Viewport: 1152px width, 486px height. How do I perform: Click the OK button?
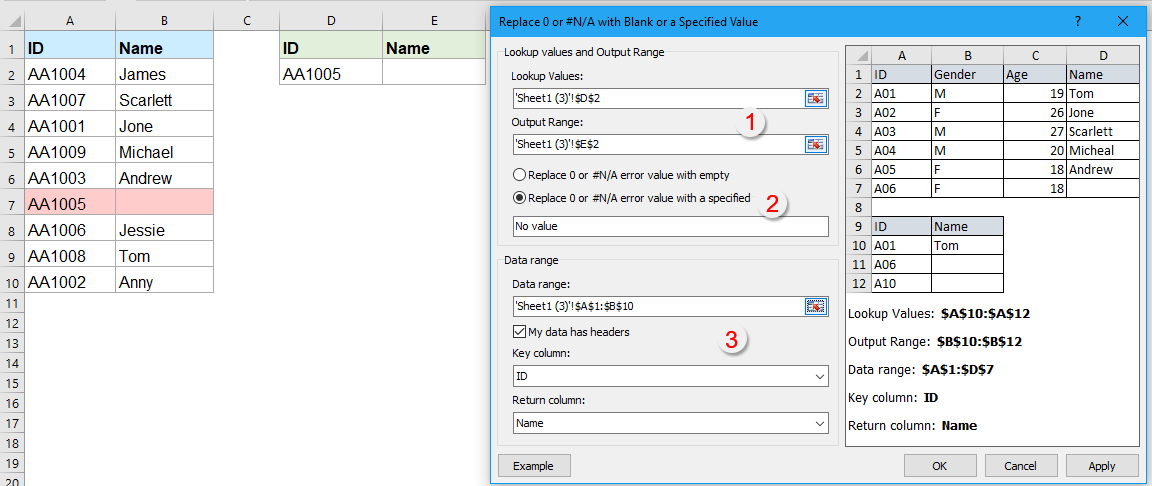pos(939,466)
